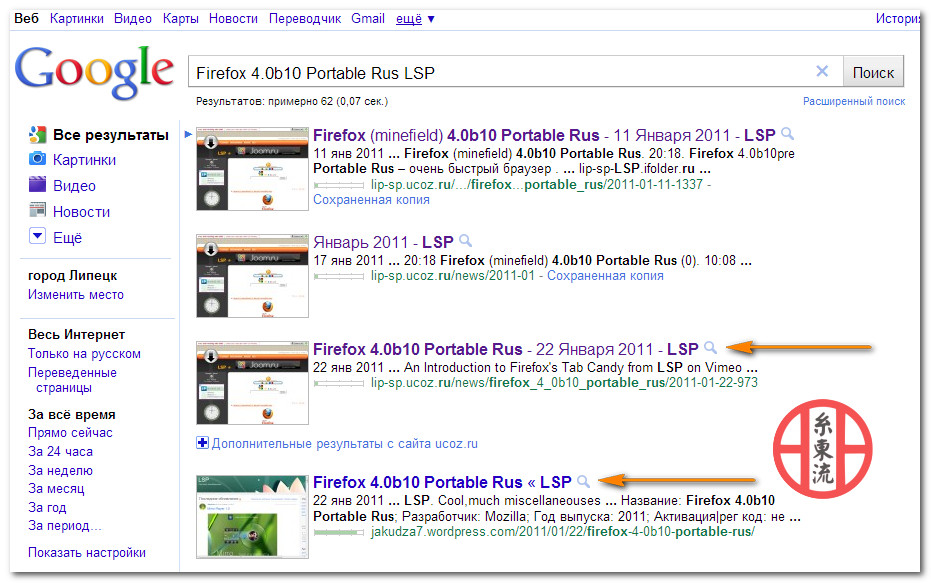Filter by Только на русском
931x583 pixels.
tap(84, 353)
